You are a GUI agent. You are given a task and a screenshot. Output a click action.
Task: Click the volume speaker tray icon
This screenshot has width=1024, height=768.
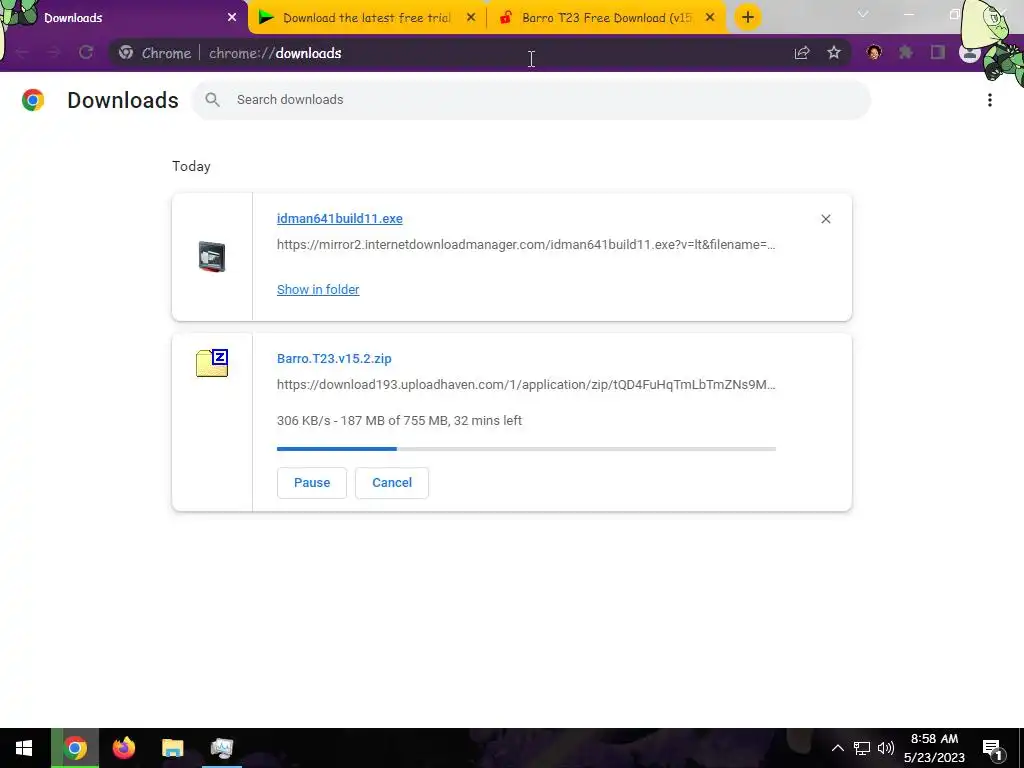pyautogui.click(x=886, y=748)
